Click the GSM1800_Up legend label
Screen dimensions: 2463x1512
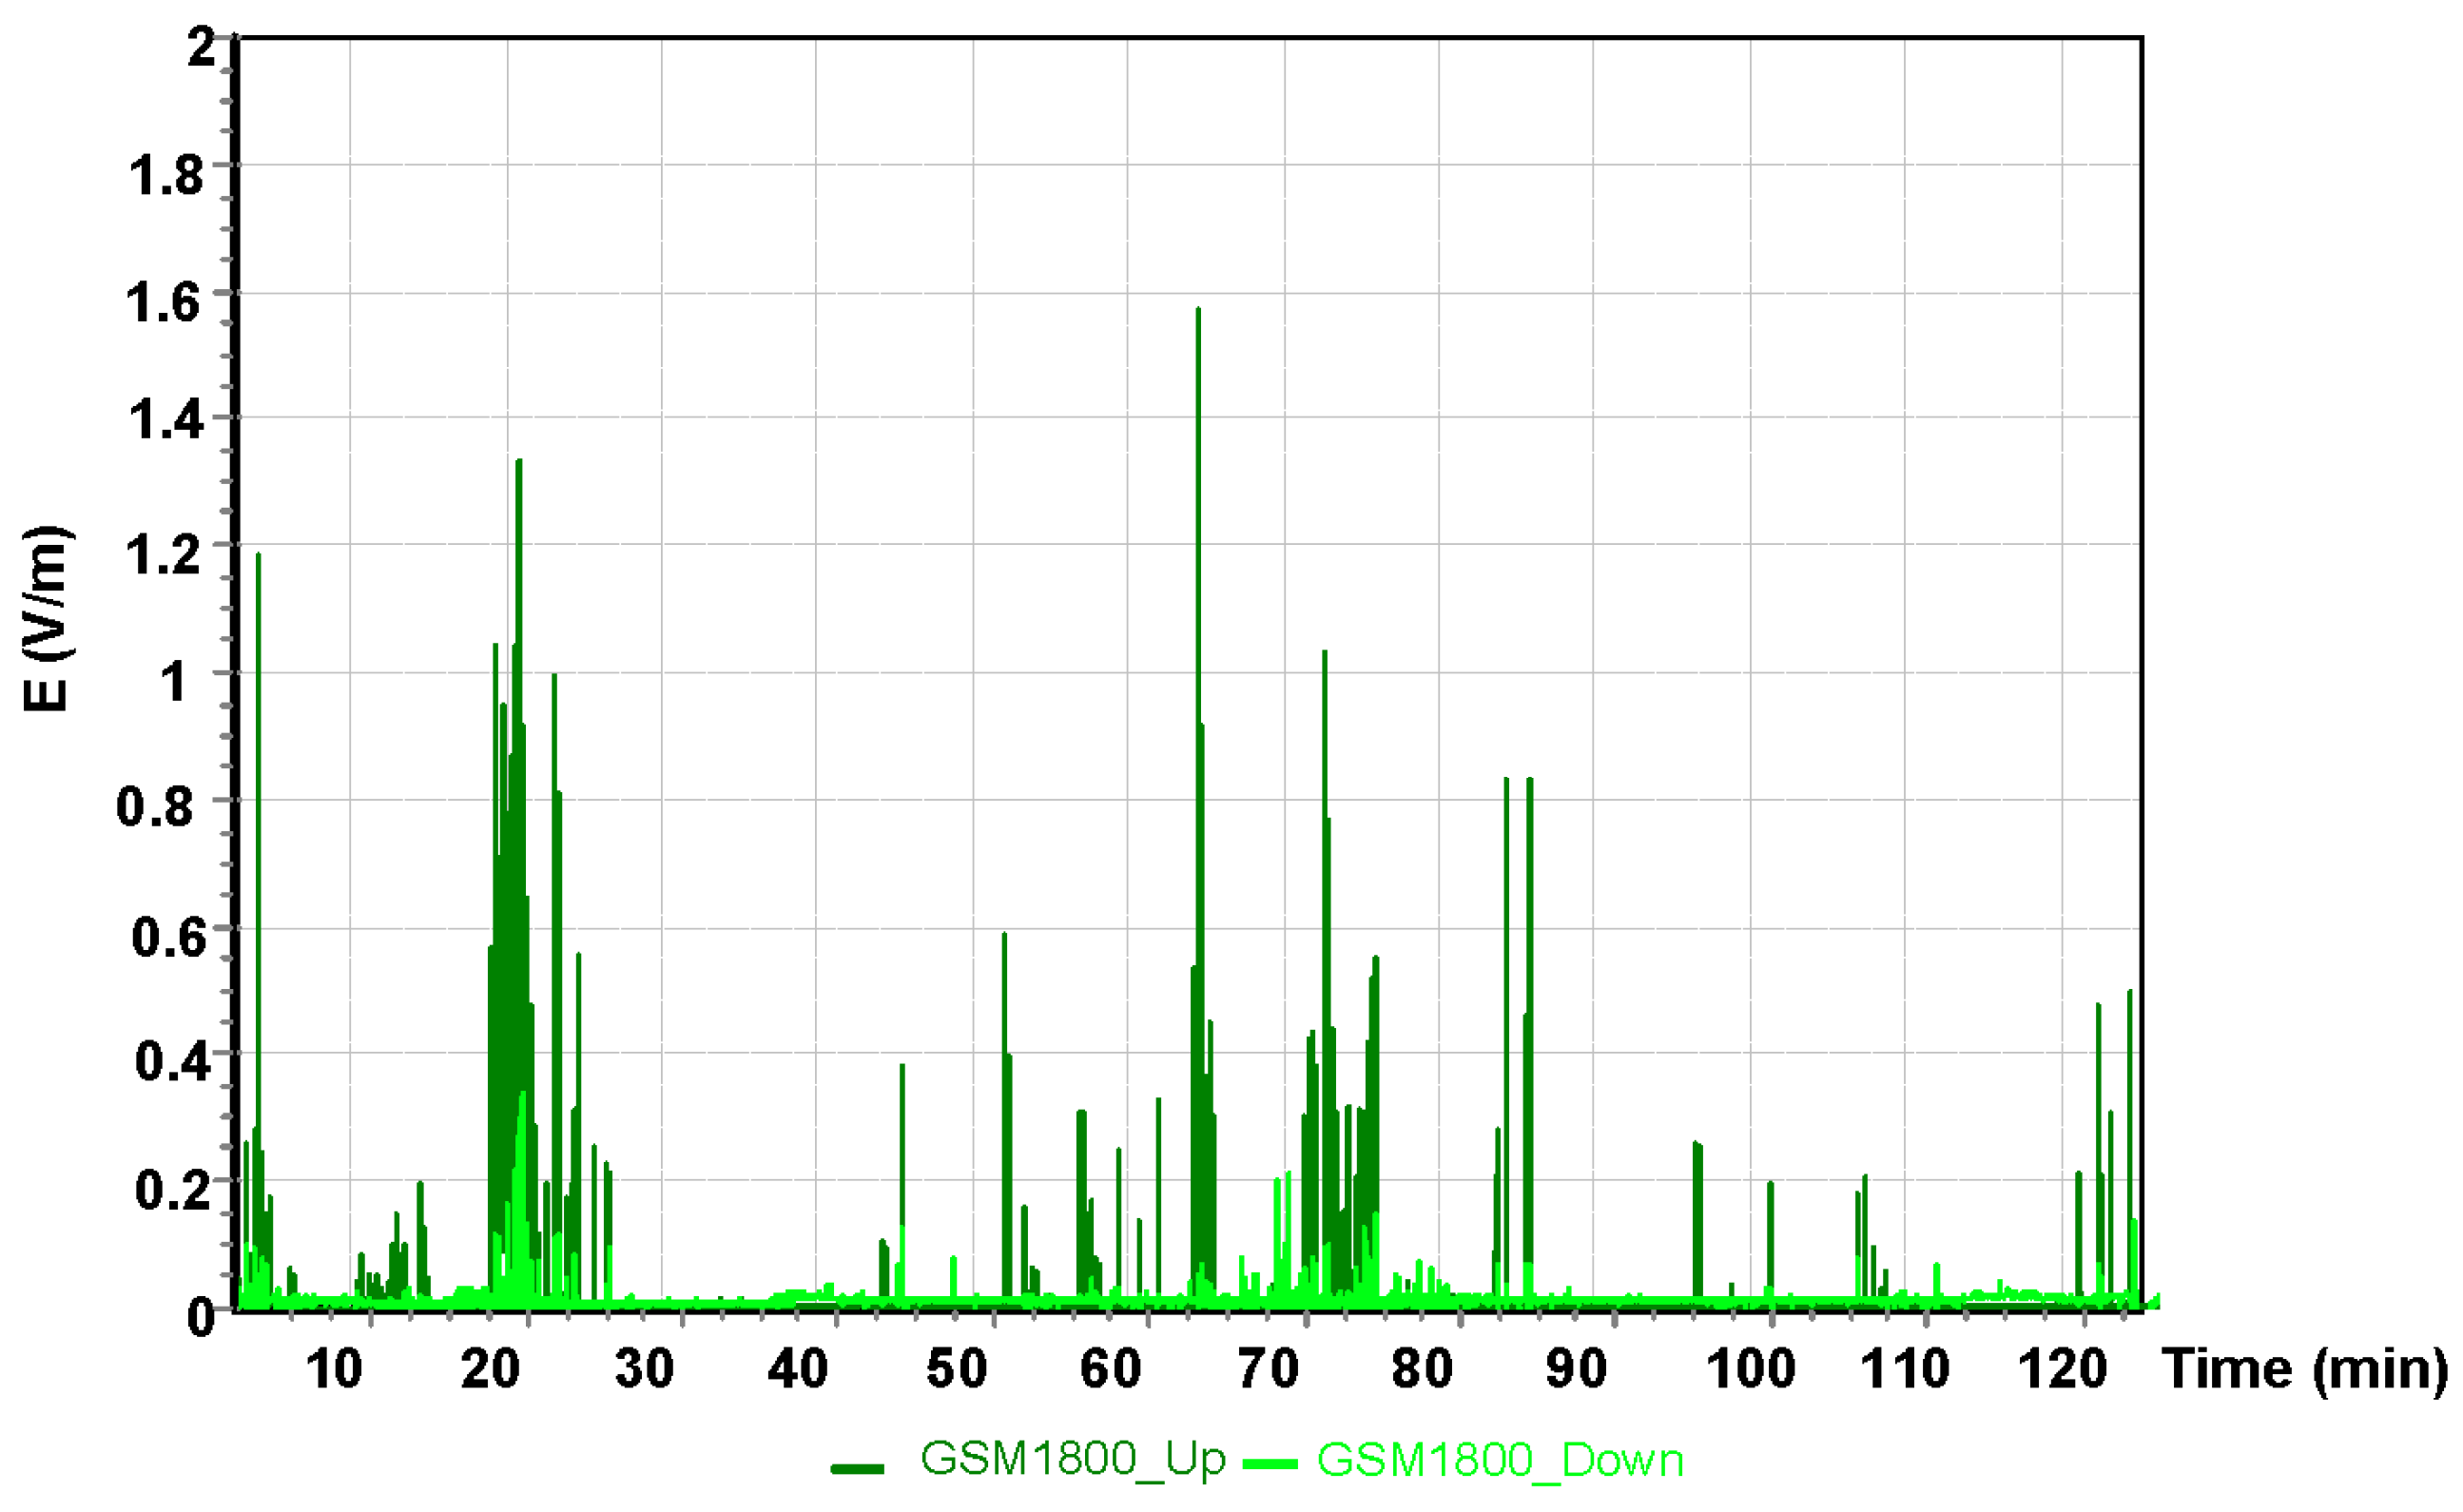point(1072,1460)
